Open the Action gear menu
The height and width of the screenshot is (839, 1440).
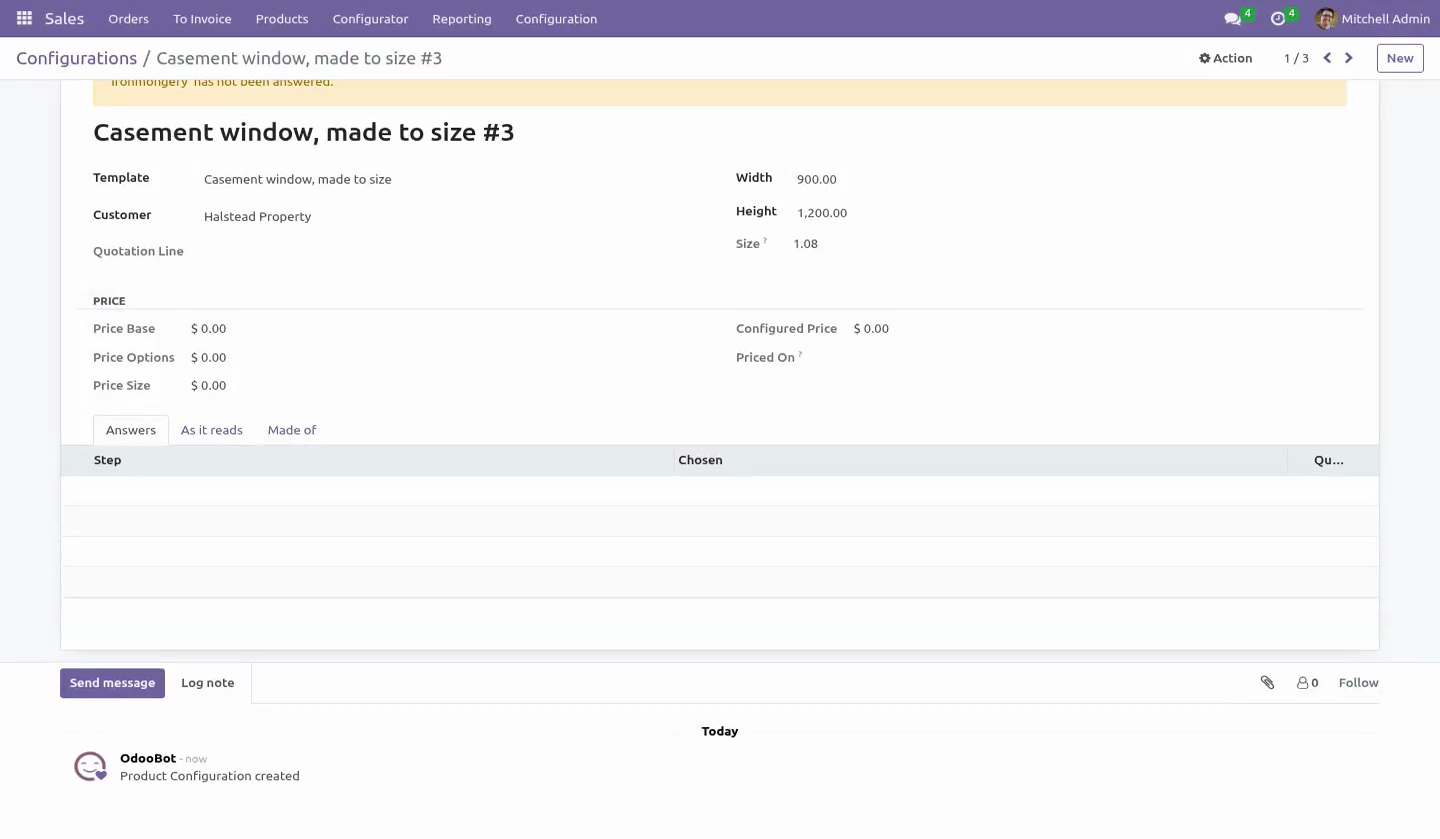click(1225, 58)
